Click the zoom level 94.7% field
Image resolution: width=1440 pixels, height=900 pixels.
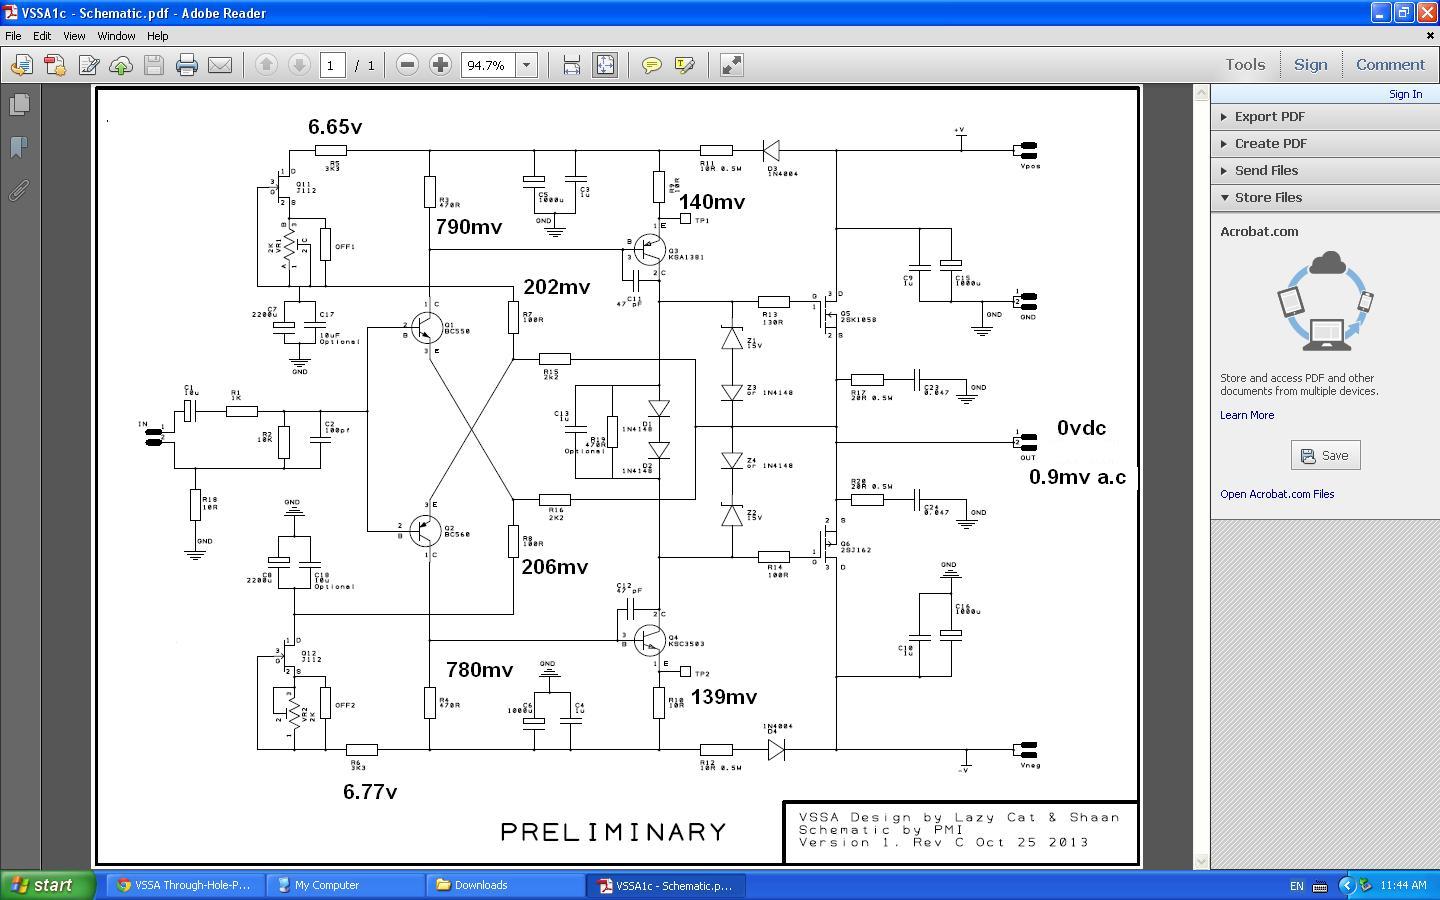488,65
